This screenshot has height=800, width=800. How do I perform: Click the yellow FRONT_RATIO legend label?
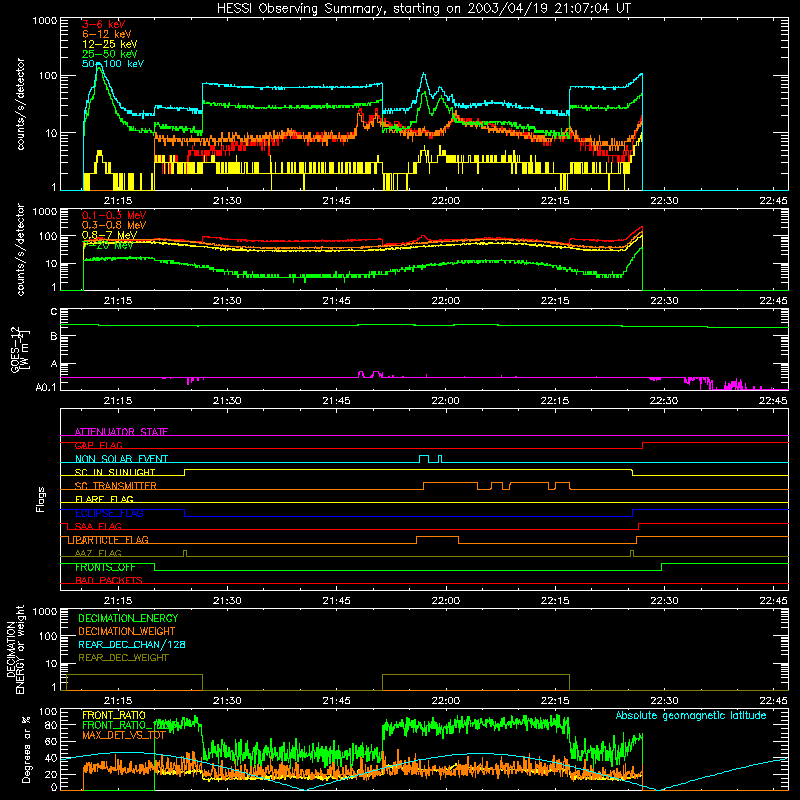point(114,715)
